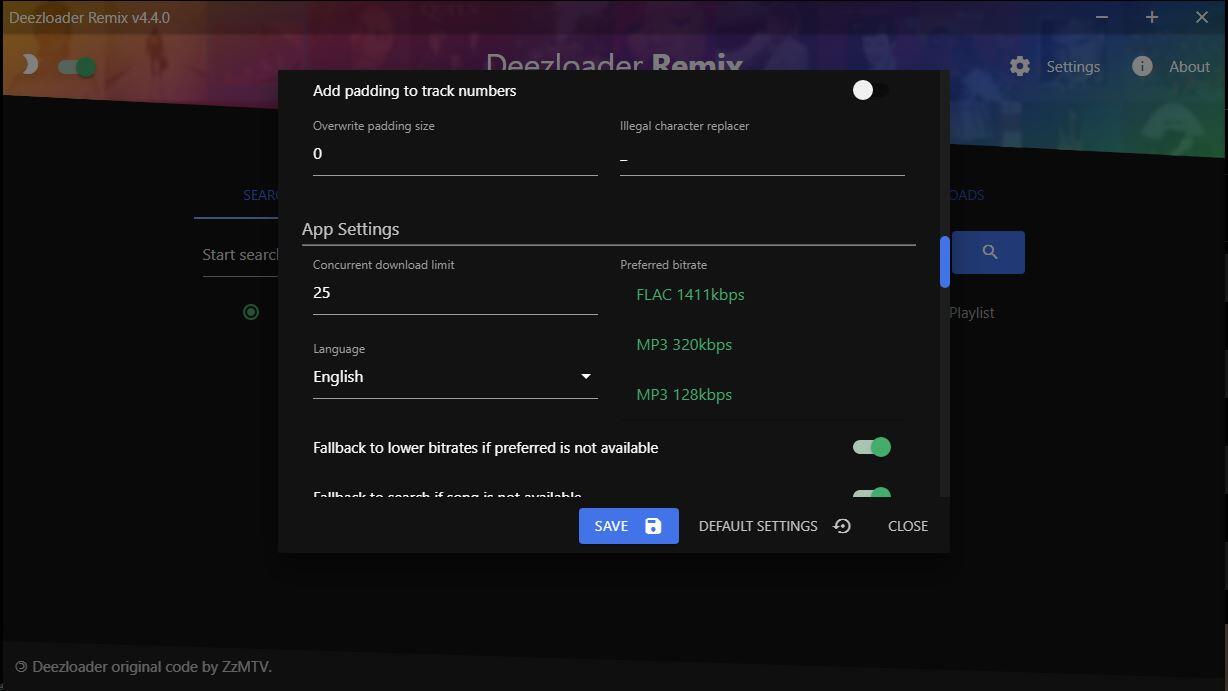Click the search magnifier icon
The image size is (1228, 691).
click(x=988, y=252)
